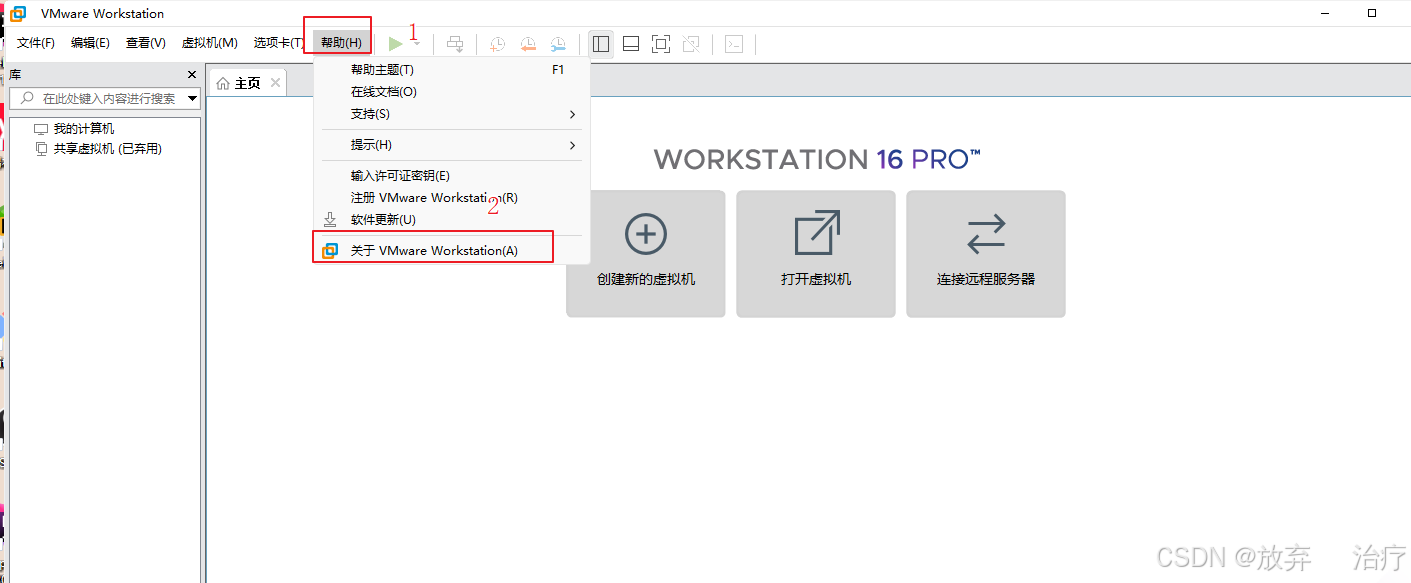
Task: Choose 输入许可证密钥(E) menu entry
Action: coord(452,176)
